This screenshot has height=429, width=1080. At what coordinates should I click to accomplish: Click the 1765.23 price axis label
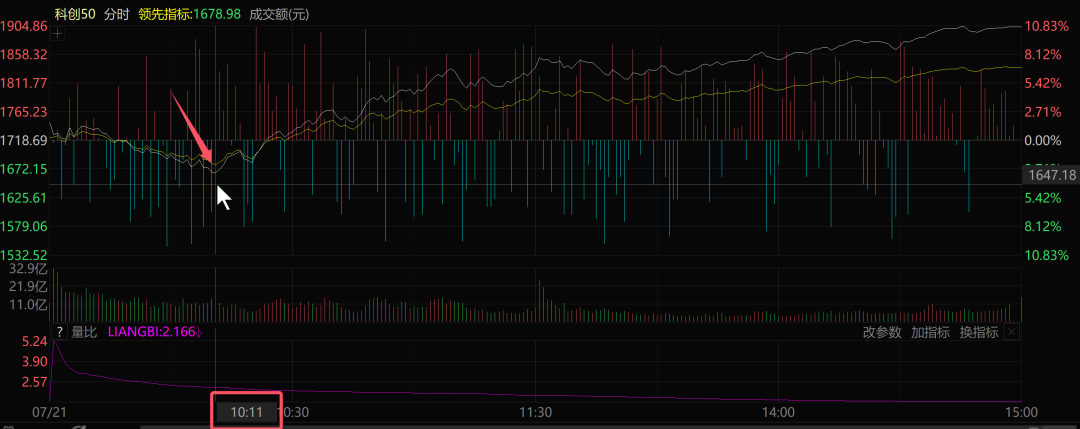point(23,112)
